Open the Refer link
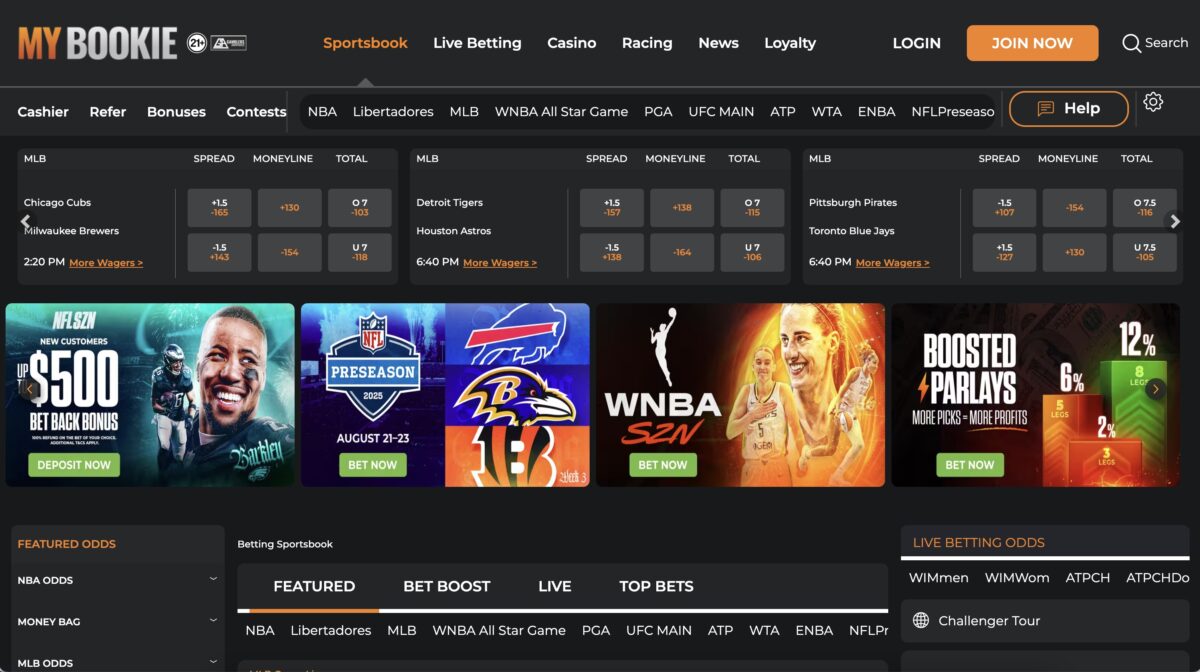Viewport: 1200px width, 672px height. tap(108, 112)
